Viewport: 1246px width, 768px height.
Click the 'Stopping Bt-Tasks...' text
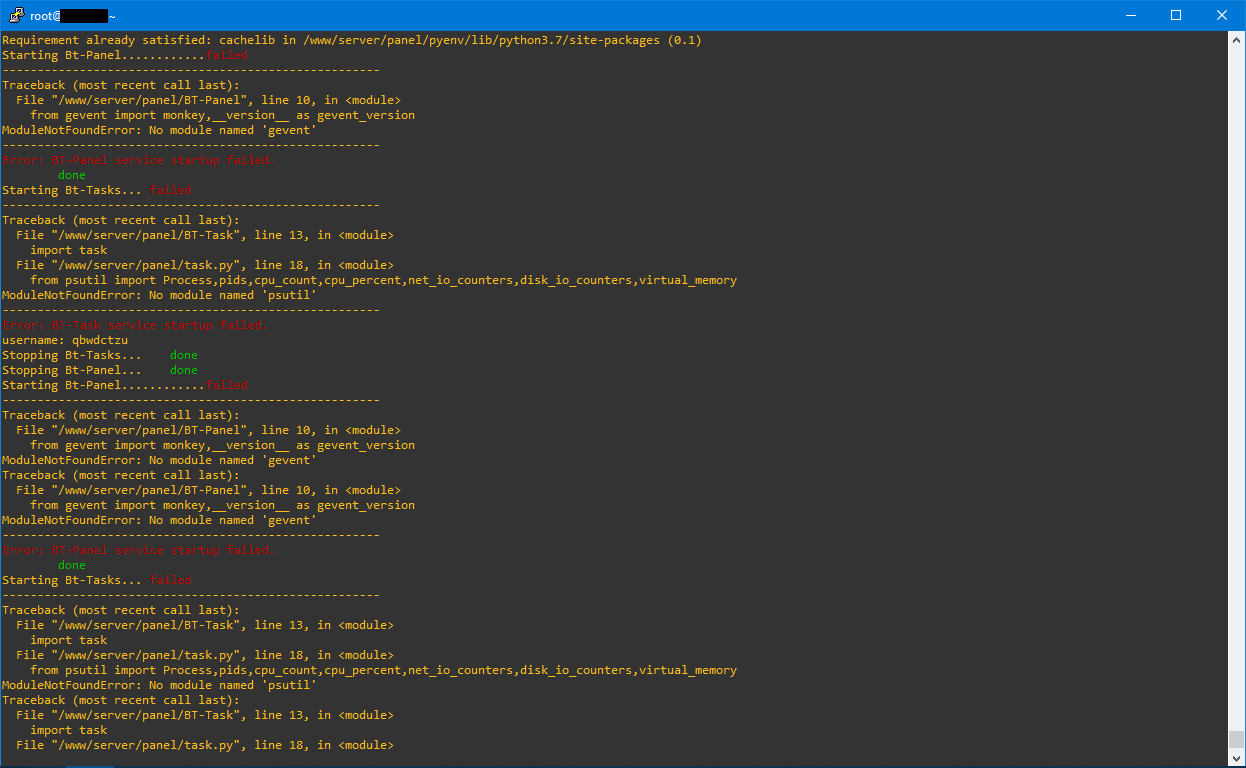[x=72, y=355]
